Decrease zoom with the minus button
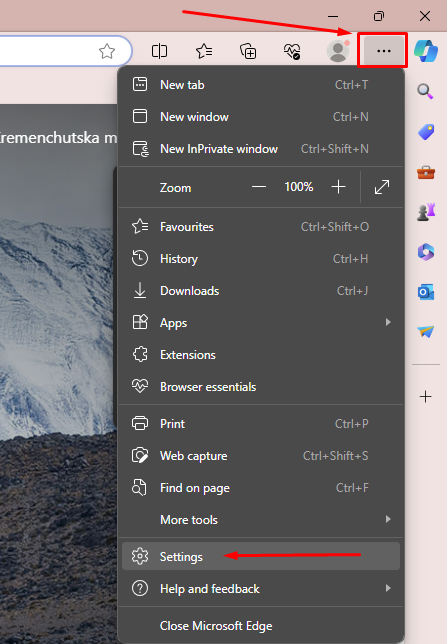The height and width of the screenshot is (644, 447). point(259,187)
